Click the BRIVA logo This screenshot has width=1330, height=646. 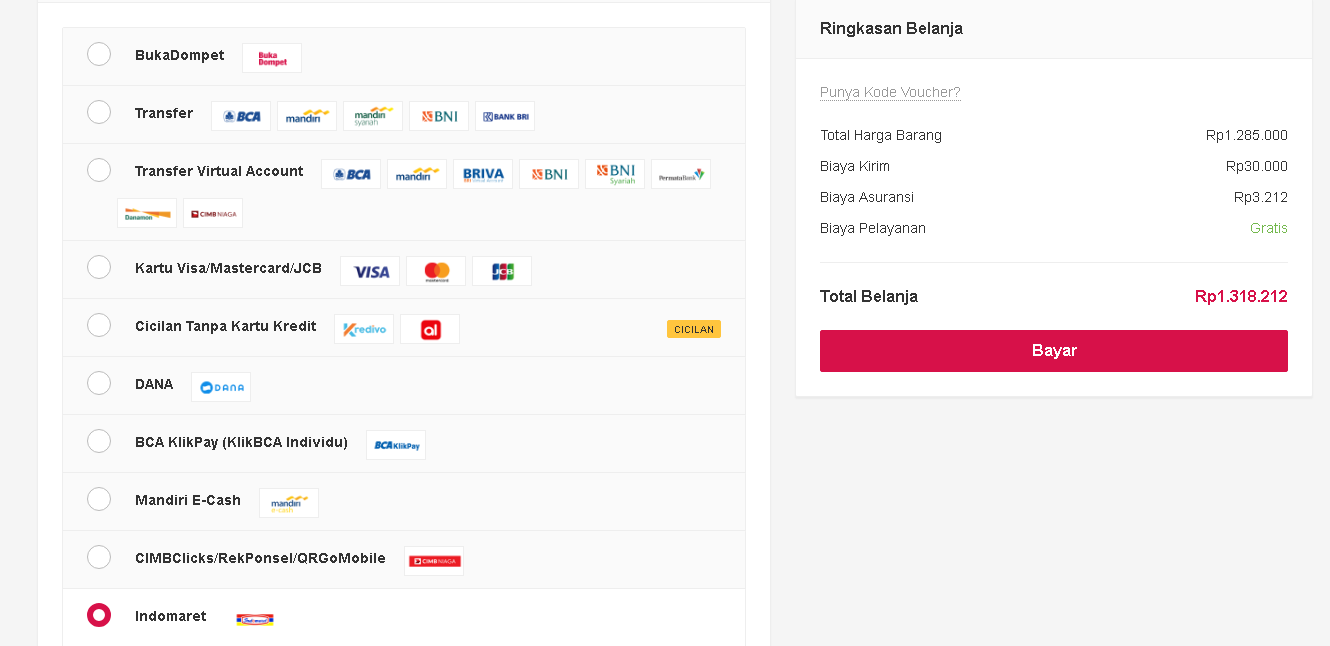483,174
